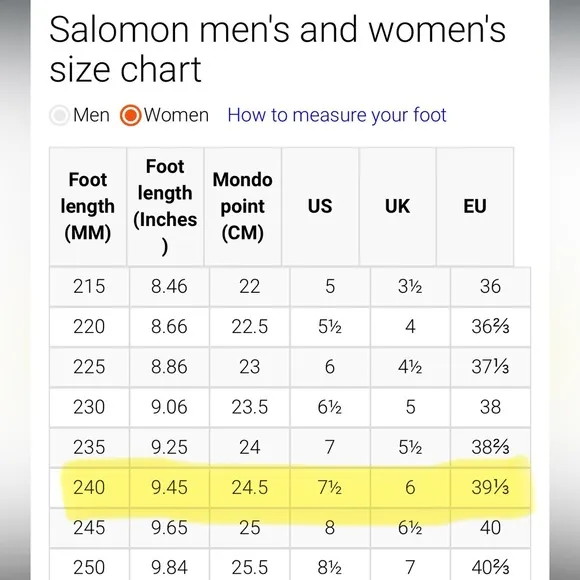The height and width of the screenshot is (580, 580).
Task: Click the EU column header
Action: tap(475, 206)
